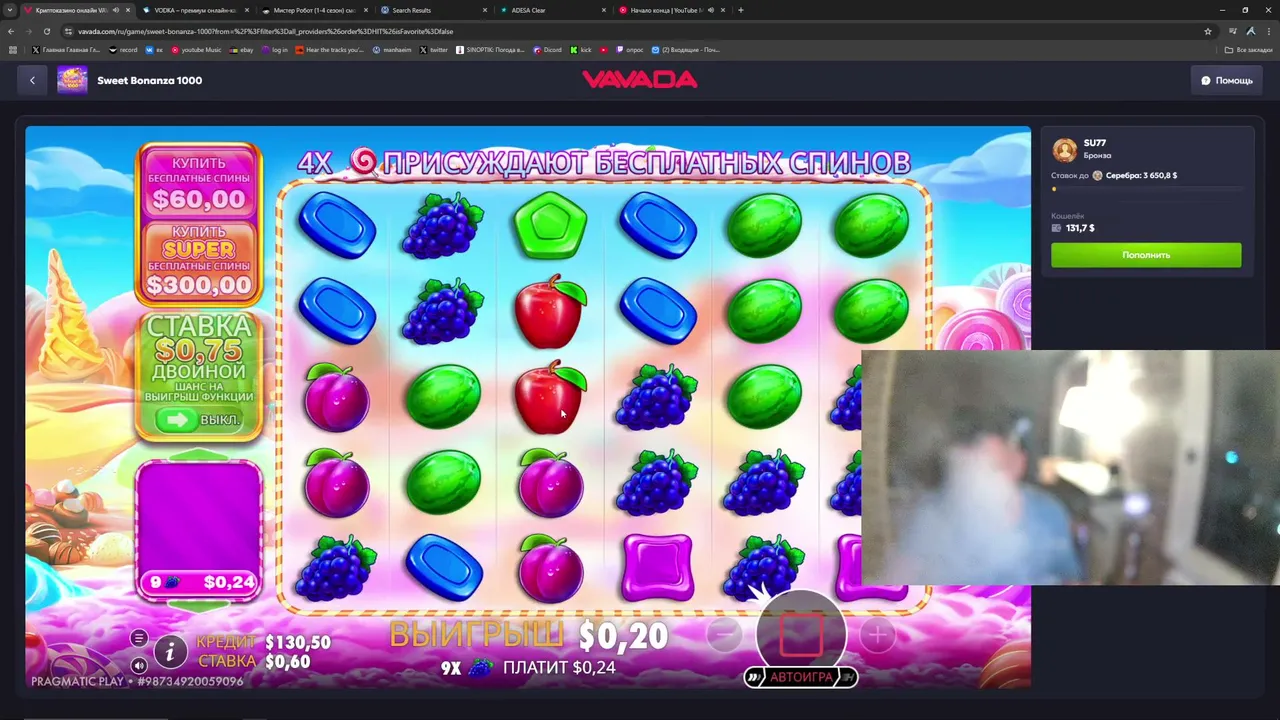Click the КРЕДИТ $130,50 balance text
The image size is (1280, 720).
click(x=263, y=642)
